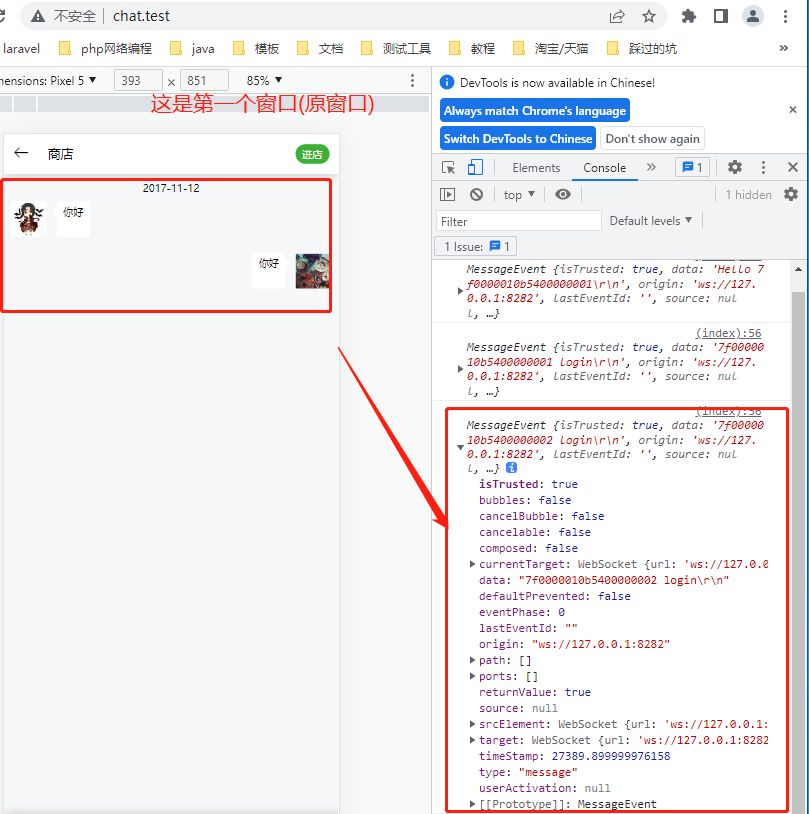Open DevTools settings gear

click(x=735, y=167)
